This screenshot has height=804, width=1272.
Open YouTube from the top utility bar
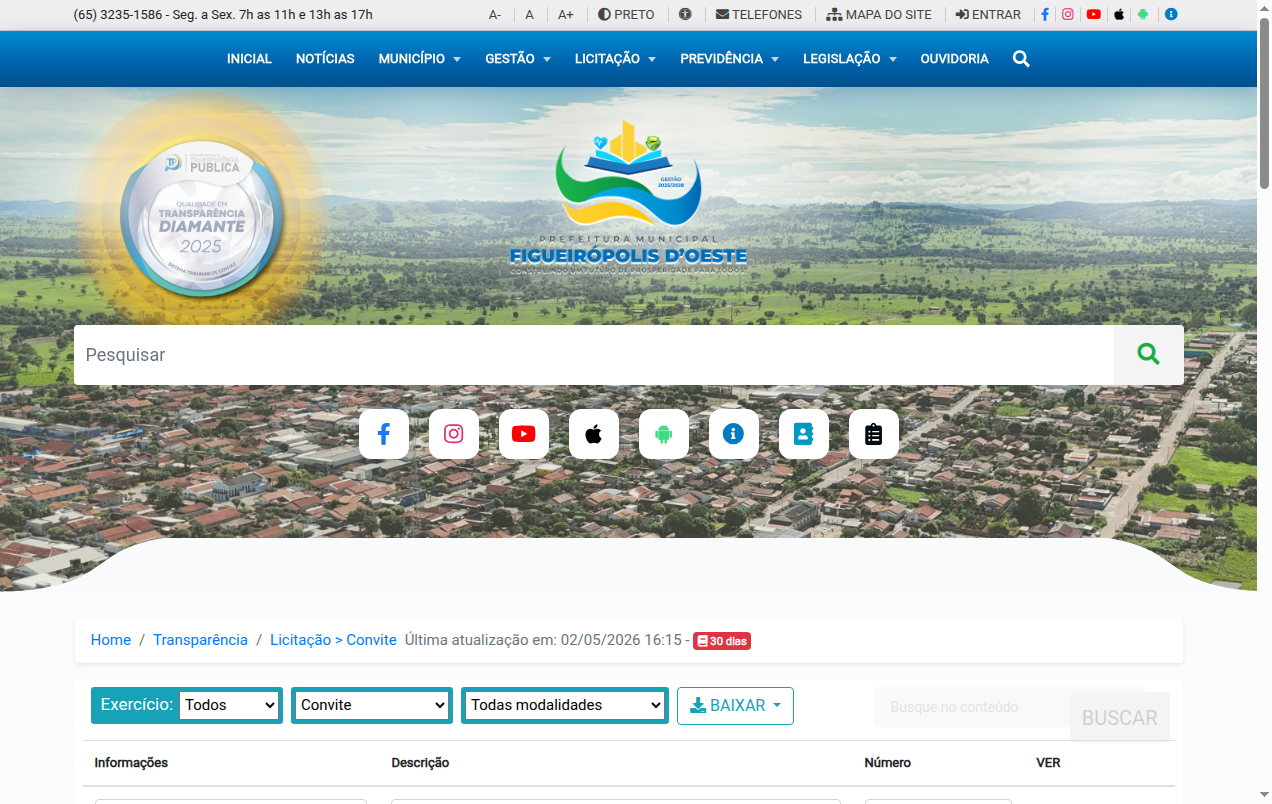coord(1094,15)
